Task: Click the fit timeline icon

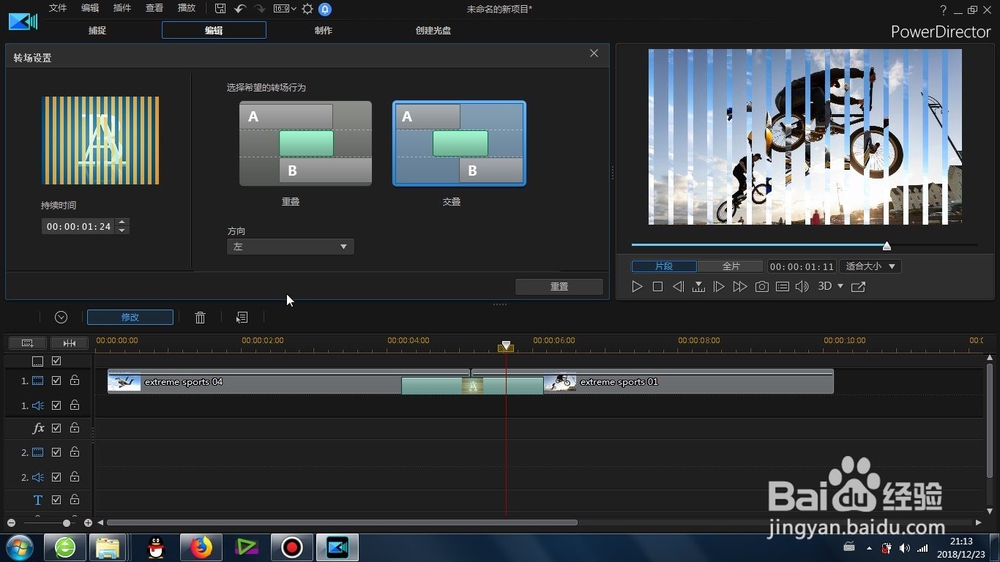Action: (70, 343)
